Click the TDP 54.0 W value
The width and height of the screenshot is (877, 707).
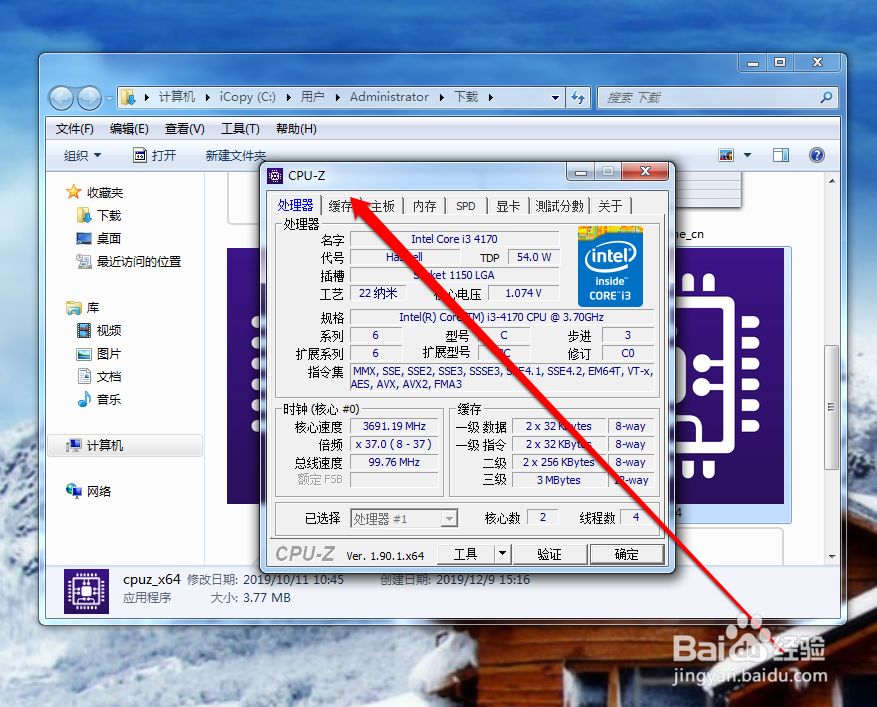534,257
